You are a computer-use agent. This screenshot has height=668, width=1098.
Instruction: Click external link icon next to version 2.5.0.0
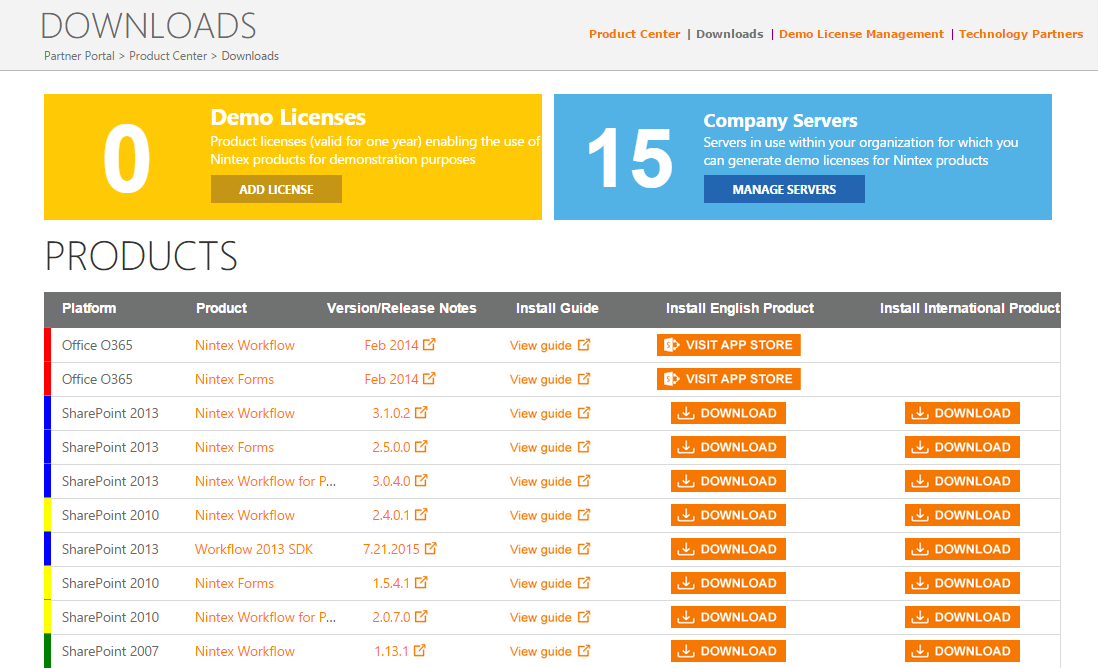421,446
